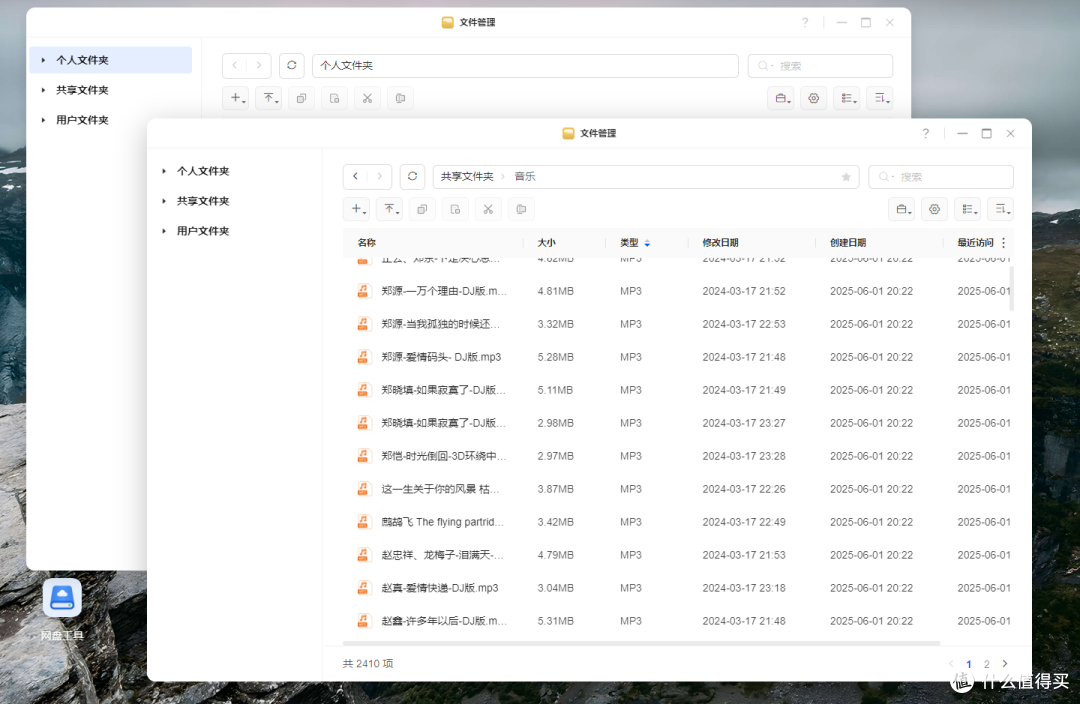
Task: Open the view mode dropdown in back window
Action: [x=847, y=98]
